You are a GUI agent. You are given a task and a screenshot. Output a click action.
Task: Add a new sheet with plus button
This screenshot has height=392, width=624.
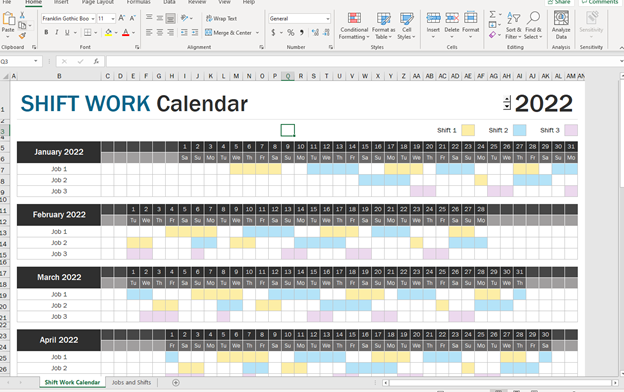click(176, 382)
